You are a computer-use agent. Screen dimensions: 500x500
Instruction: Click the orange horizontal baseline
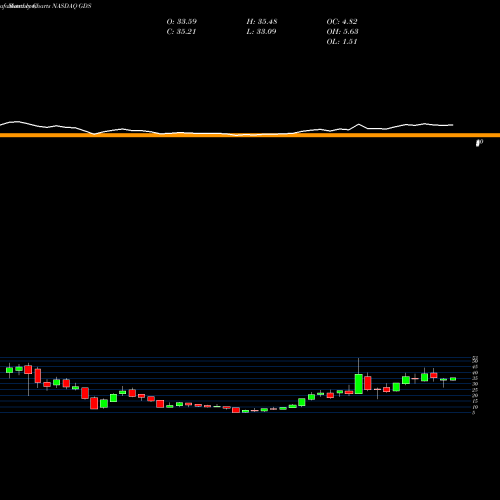(250, 135)
